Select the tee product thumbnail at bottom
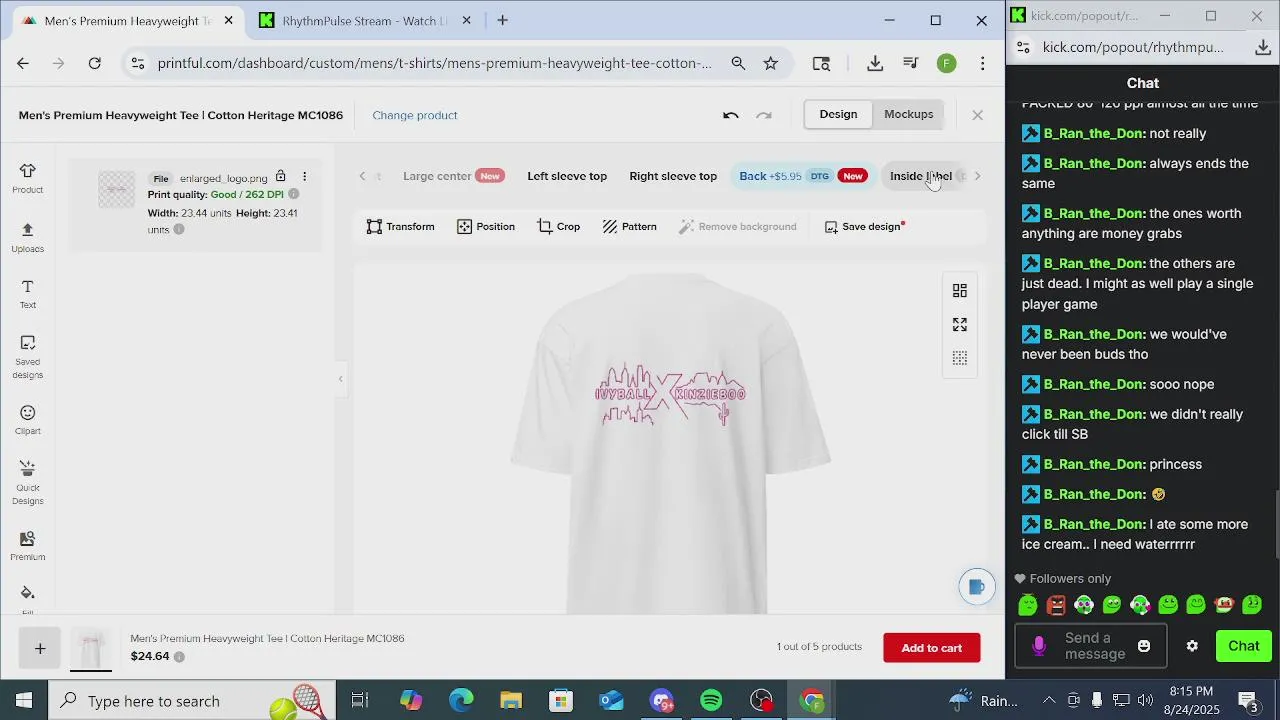Image resolution: width=1280 pixels, height=720 pixels. pos(91,649)
